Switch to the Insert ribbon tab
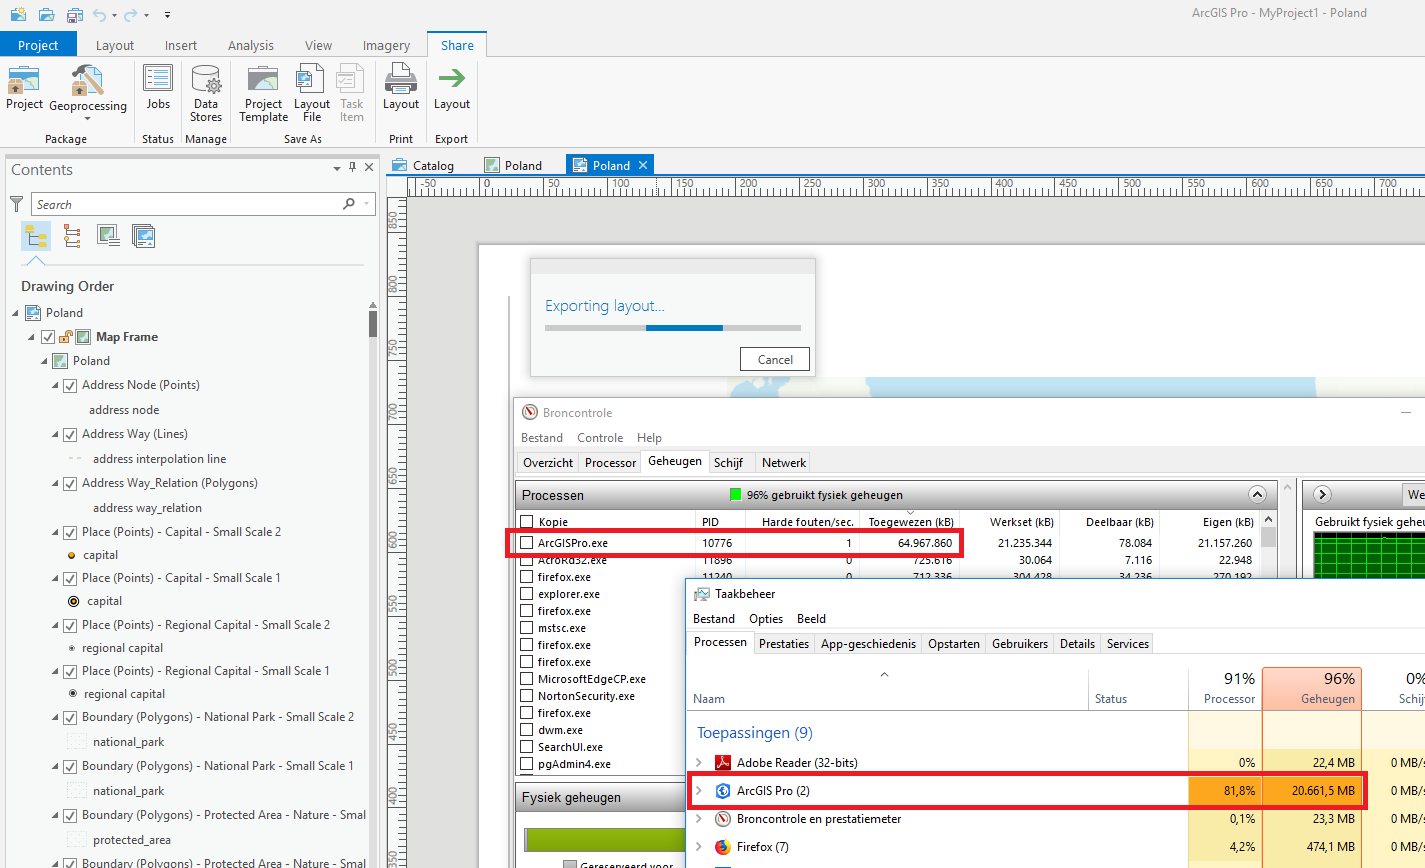 click(181, 45)
